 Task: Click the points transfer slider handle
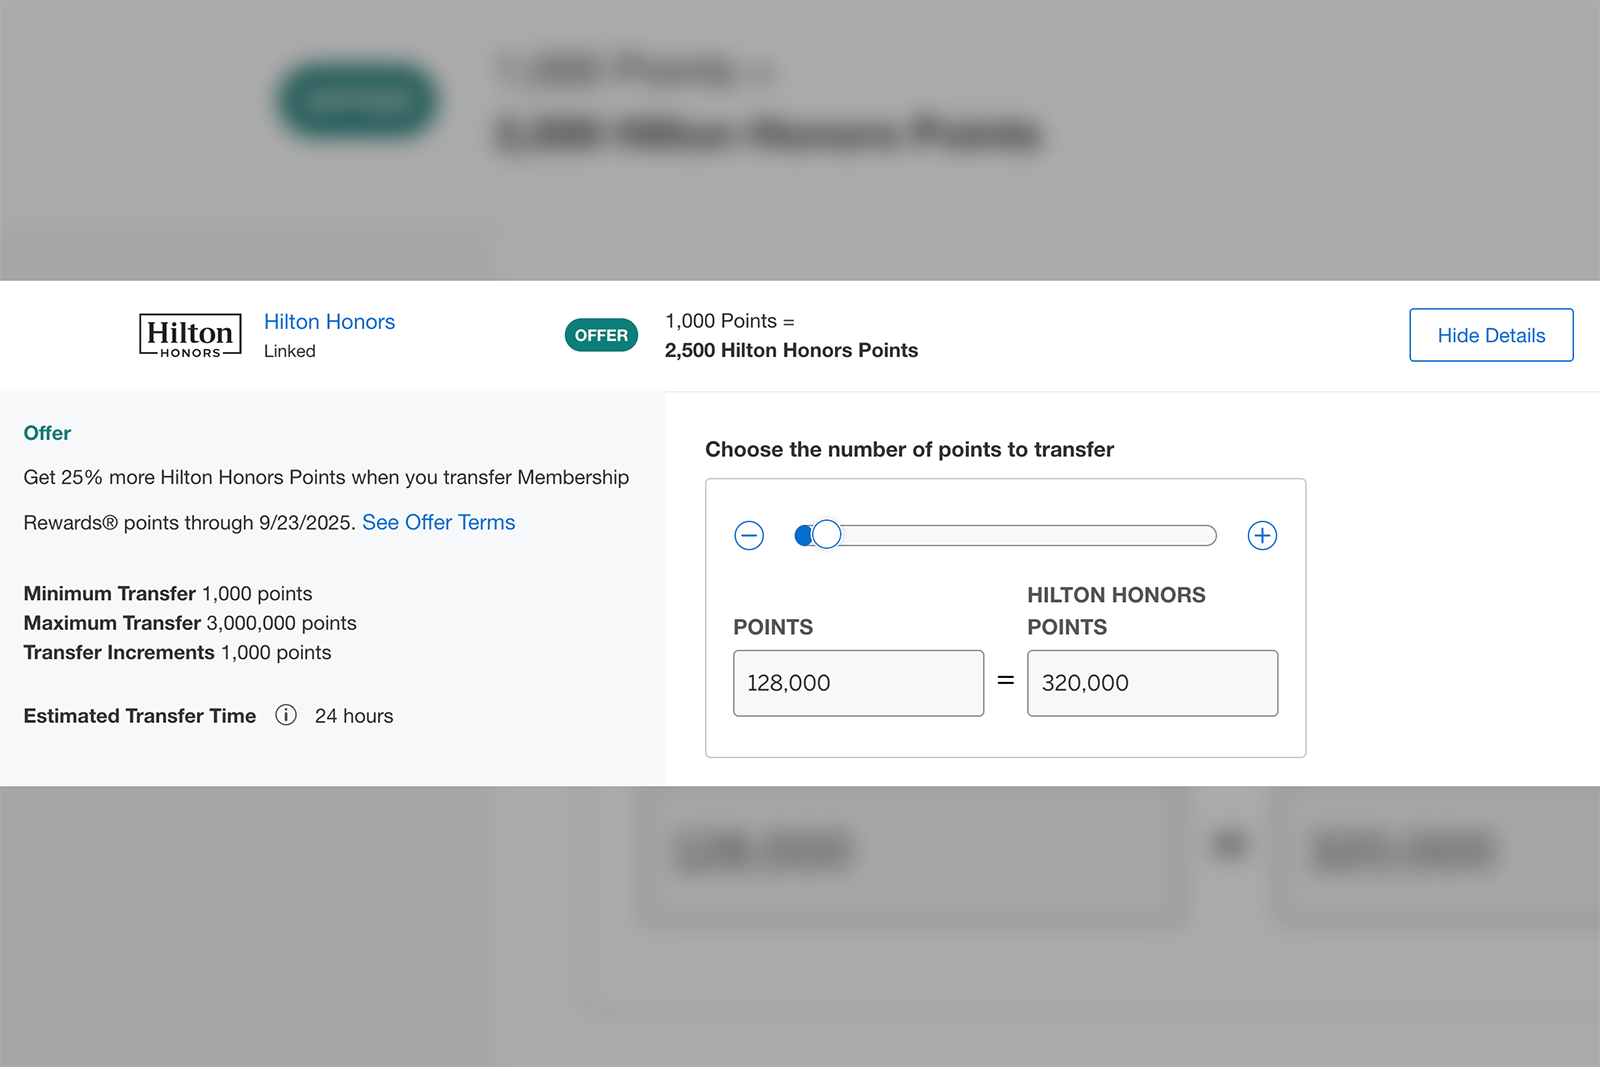pos(826,535)
